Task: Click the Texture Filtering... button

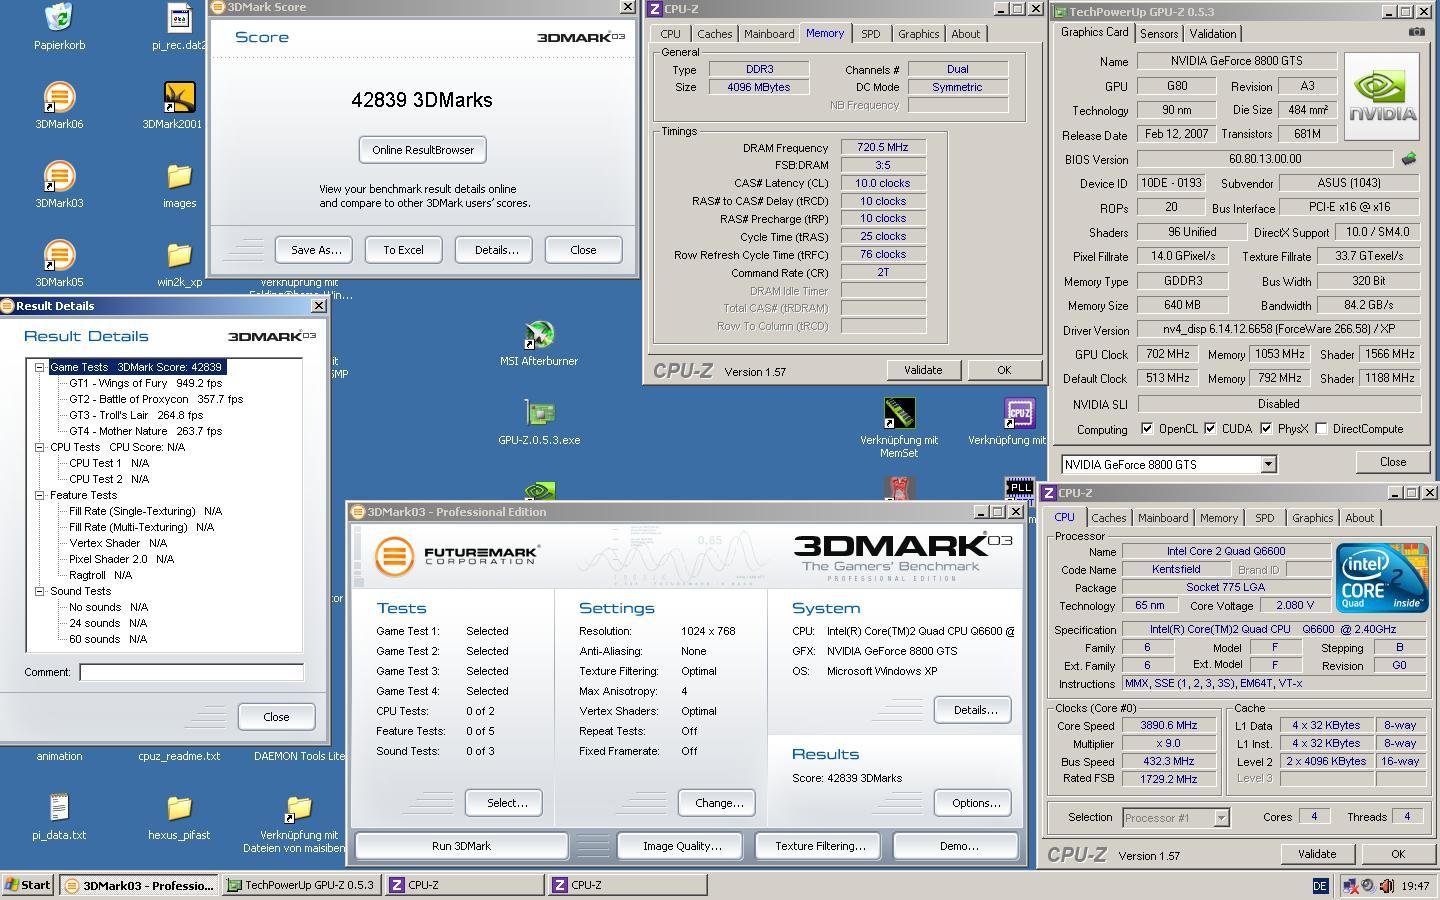Action: [x=820, y=846]
